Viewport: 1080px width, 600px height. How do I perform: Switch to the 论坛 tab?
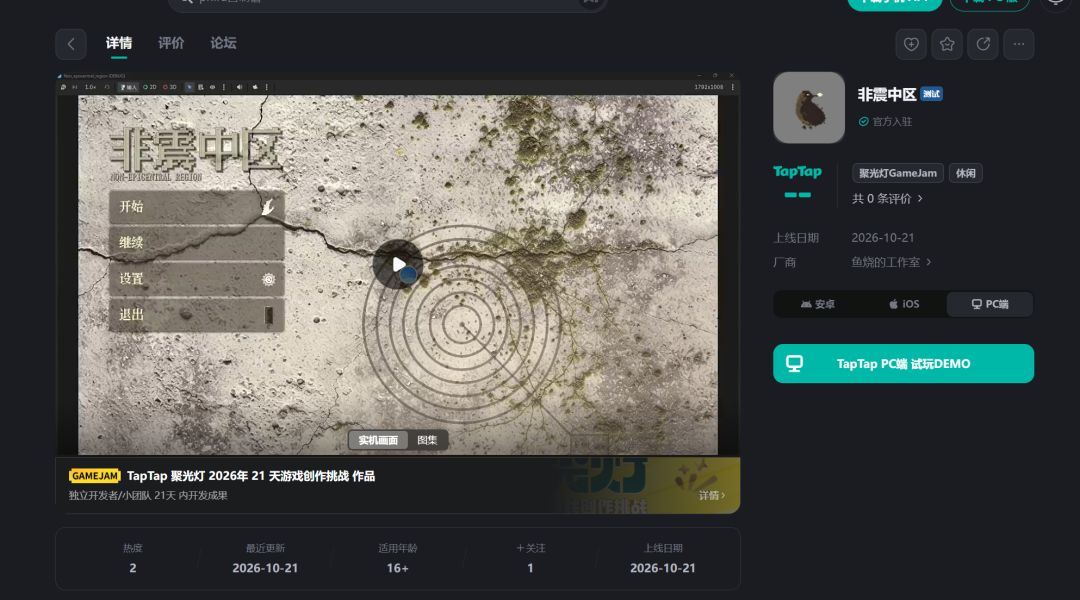pos(223,43)
